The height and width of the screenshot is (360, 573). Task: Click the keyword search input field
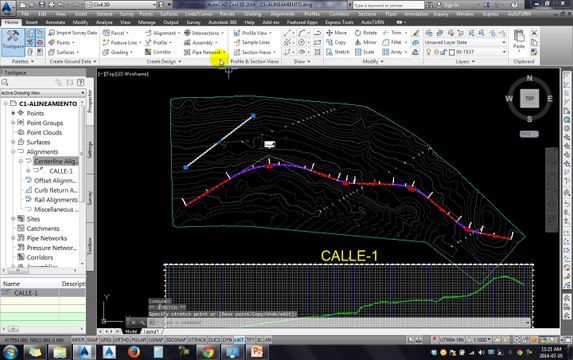pyautogui.click(x=388, y=5)
